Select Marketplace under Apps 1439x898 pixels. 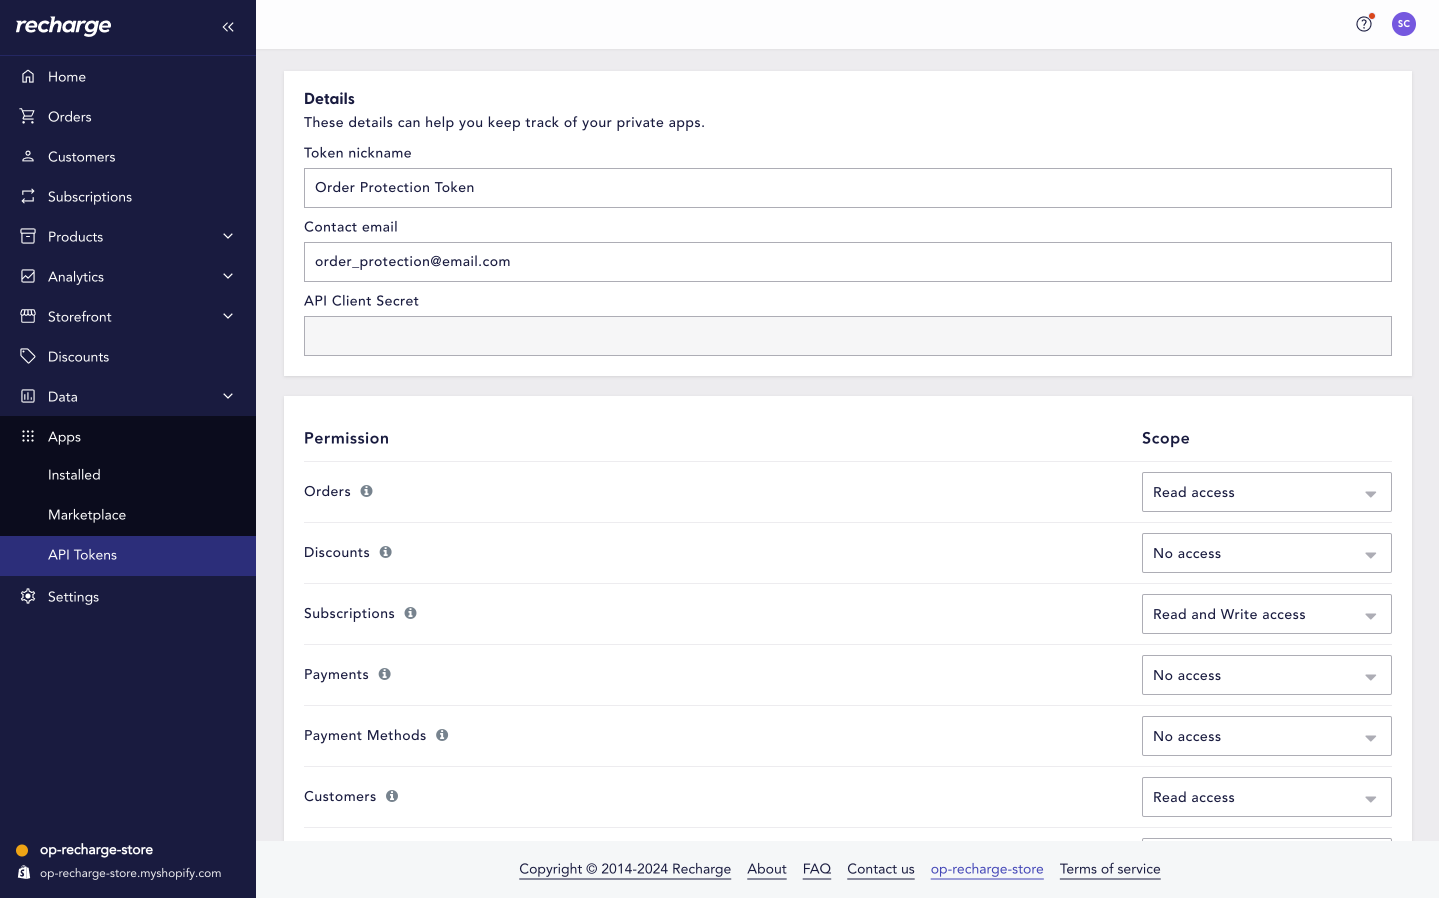coord(128,515)
